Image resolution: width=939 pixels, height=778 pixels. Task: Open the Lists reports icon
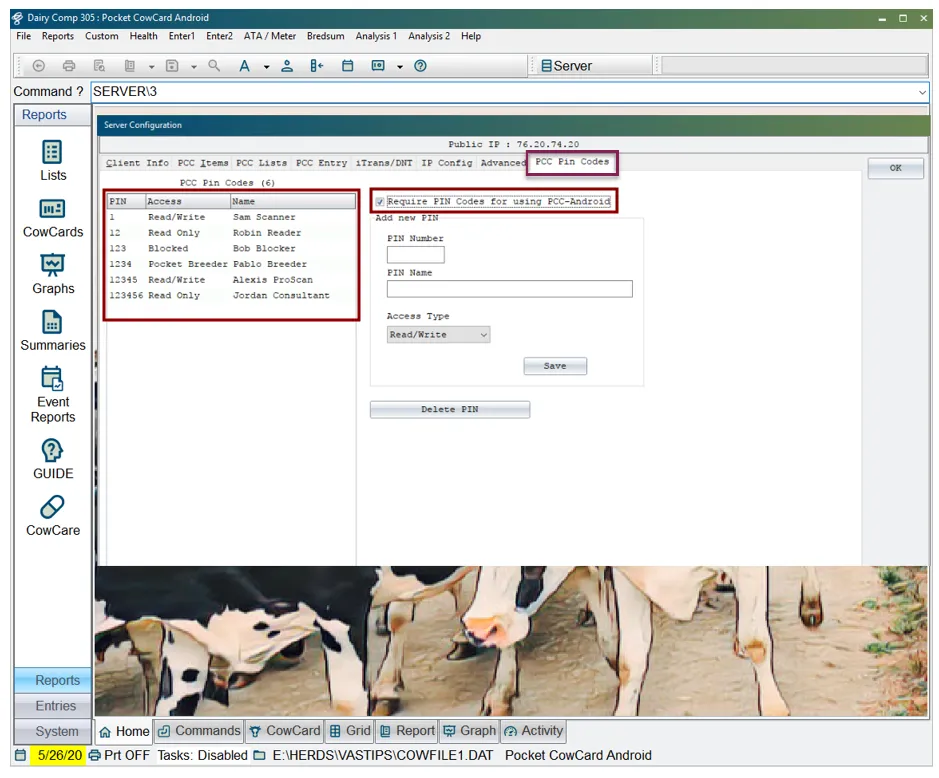pyautogui.click(x=53, y=160)
